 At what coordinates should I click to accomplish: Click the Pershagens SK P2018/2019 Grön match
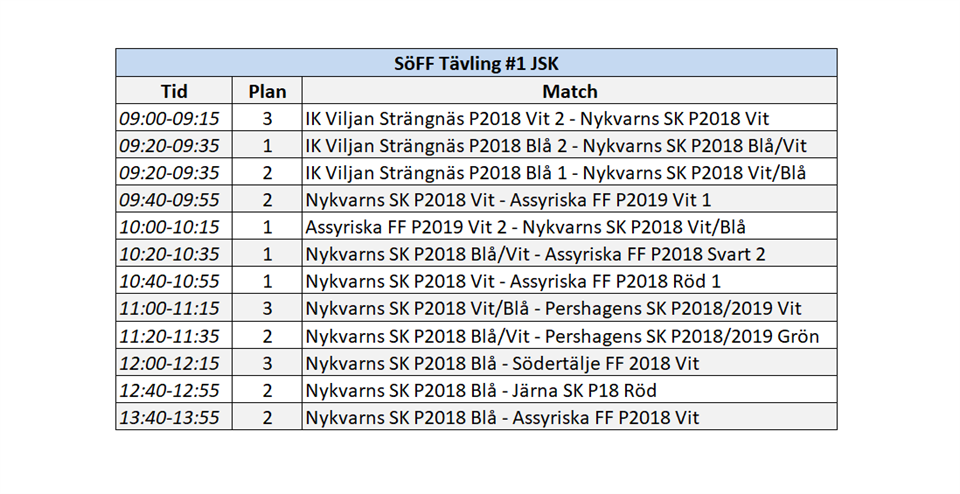pyautogui.click(x=562, y=336)
